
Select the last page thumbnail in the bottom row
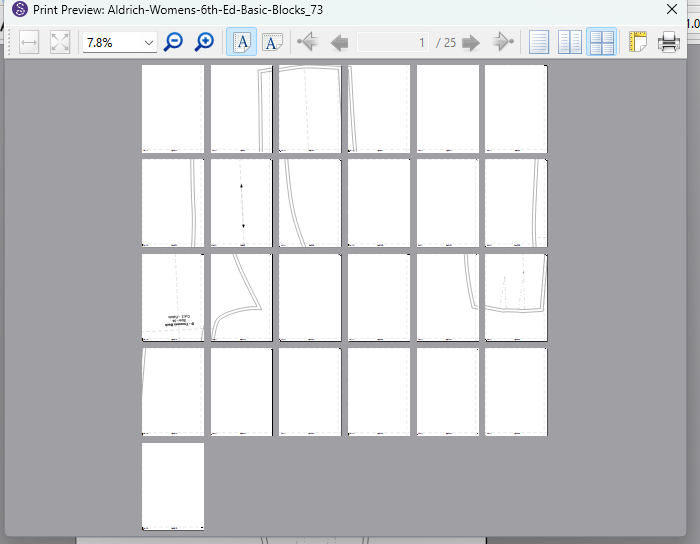click(x=173, y=486)
